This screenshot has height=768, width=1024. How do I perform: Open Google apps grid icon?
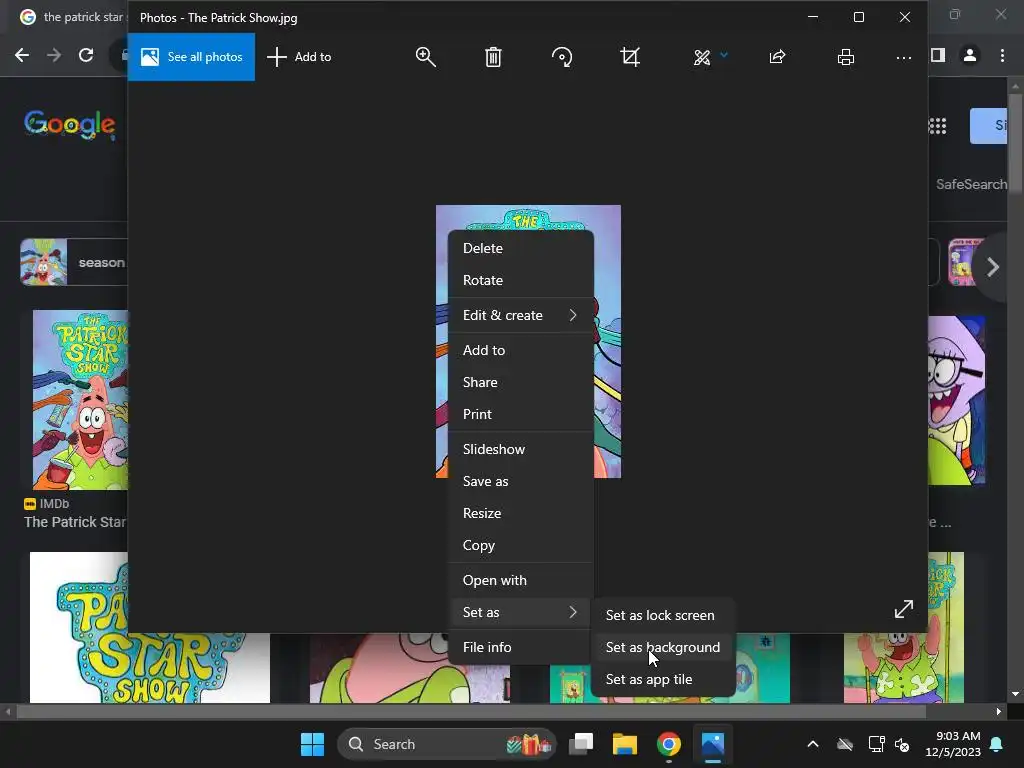coord(937,126)
